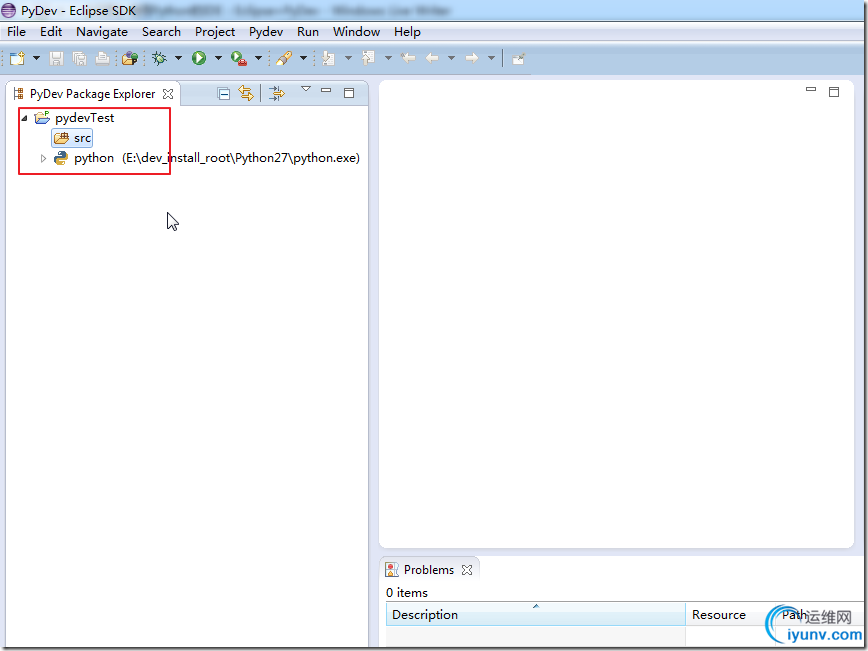Click the blue-and-yellow arrows icon in Package Explorer toolbar

pyautogui.click(x=277, y=93)
